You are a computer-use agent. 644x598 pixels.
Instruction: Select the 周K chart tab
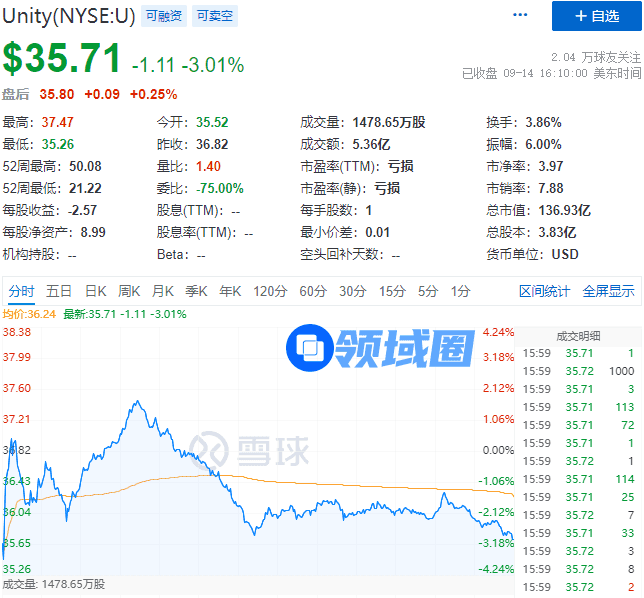click(x=129, y=291)
